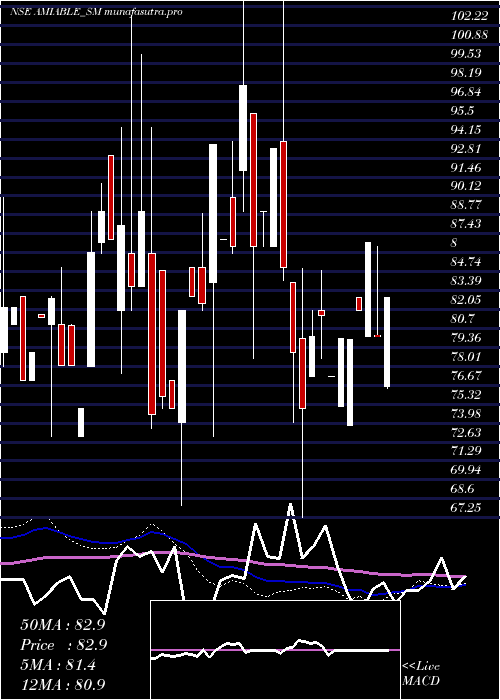The image size is (500, 700).
Task: Select the 94.15 price level label
Action: [x=466, y=129]
